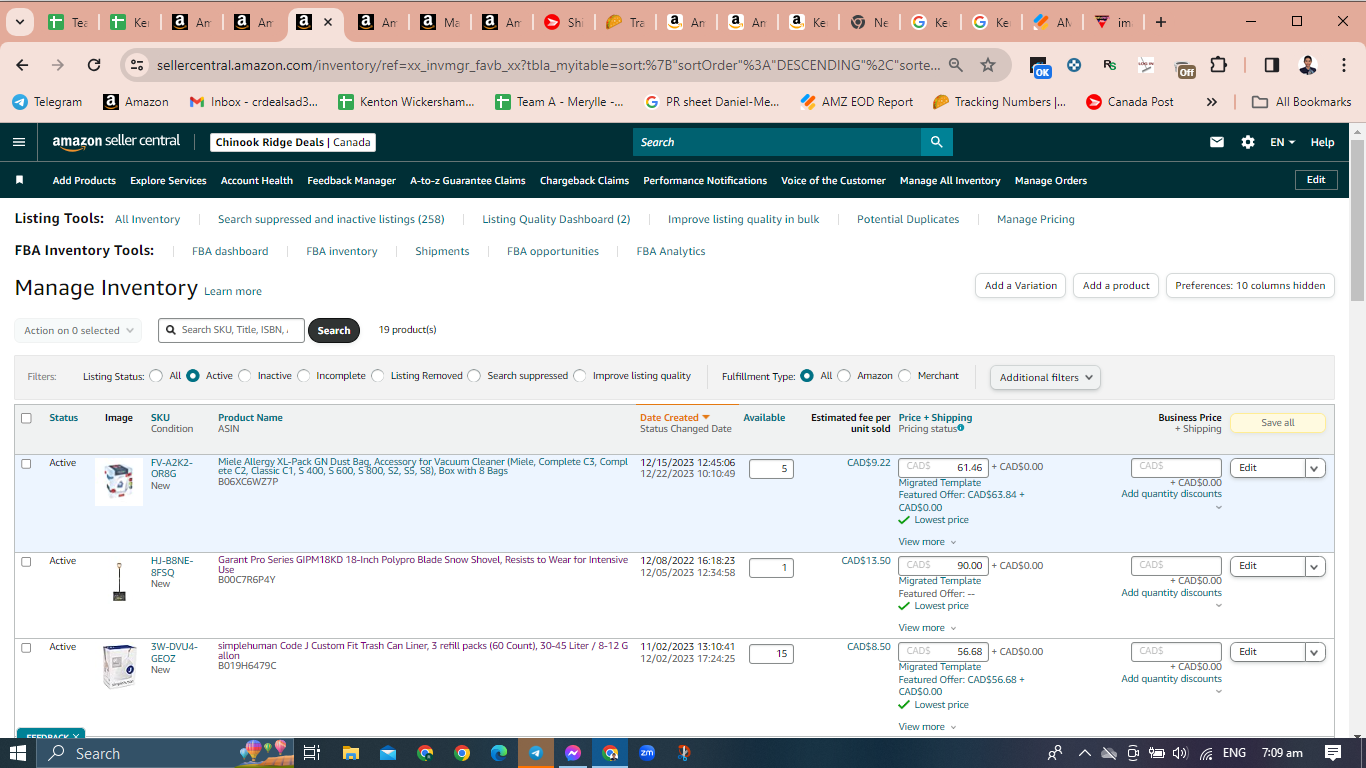Click the Miele Dust Bag product thumbnail
This screenshot has height=768, width=1366.
(118, 483)
